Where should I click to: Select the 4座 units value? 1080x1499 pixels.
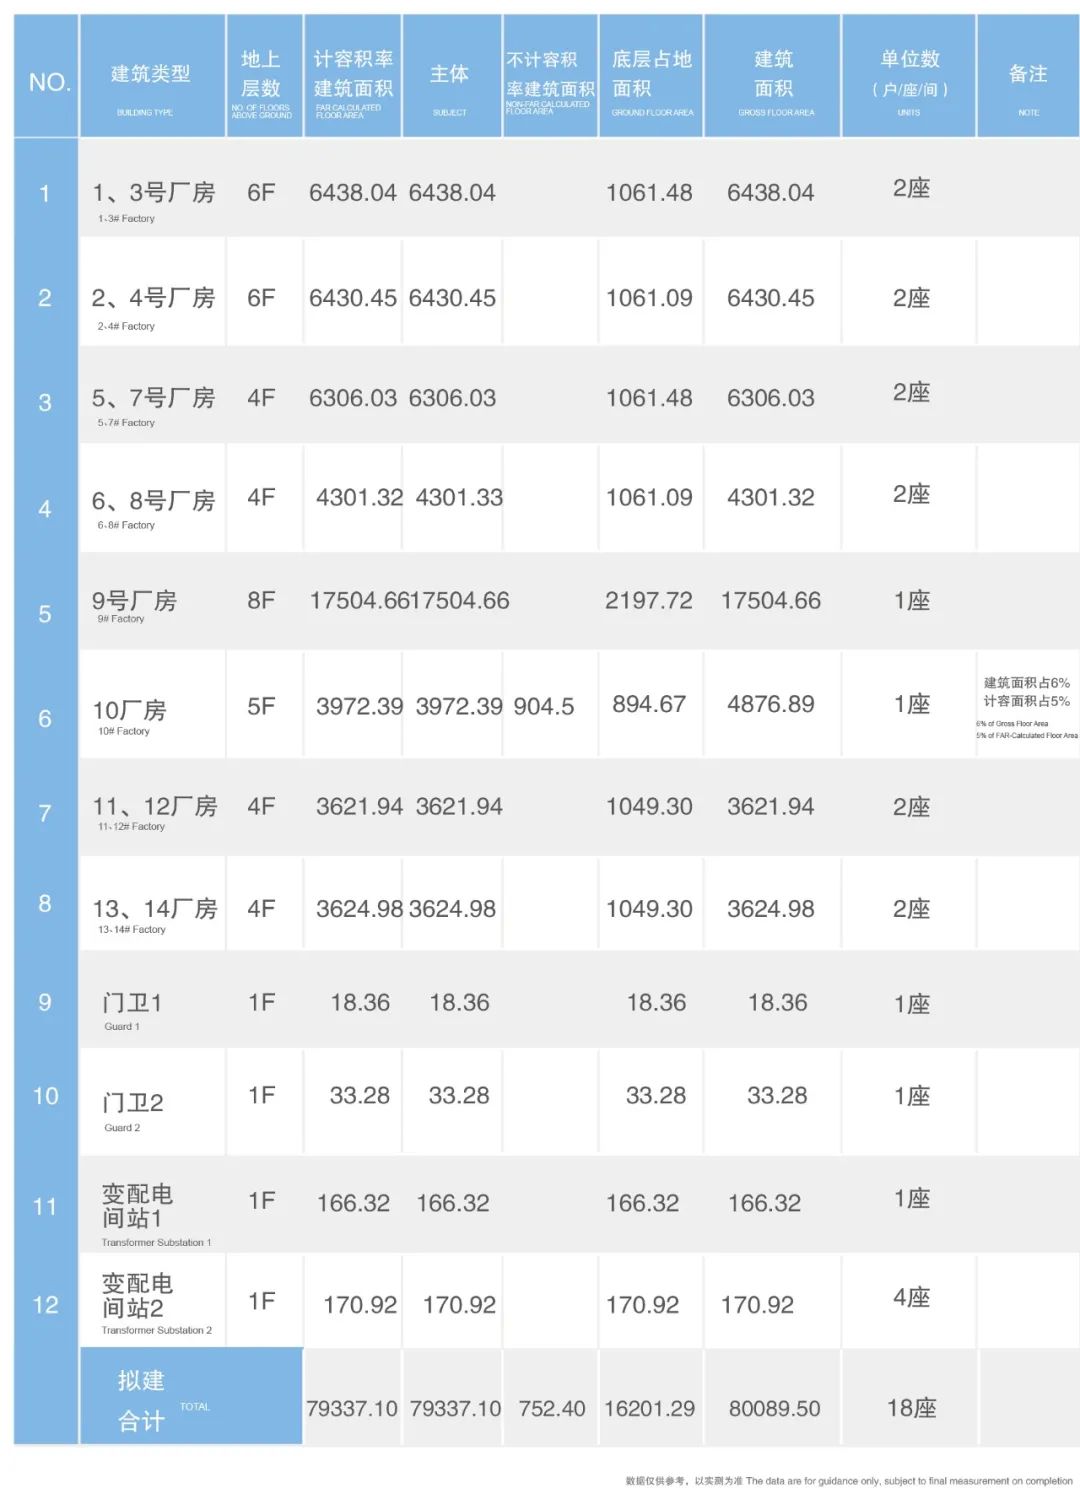pyautogui.click(x=911, y=1297)
